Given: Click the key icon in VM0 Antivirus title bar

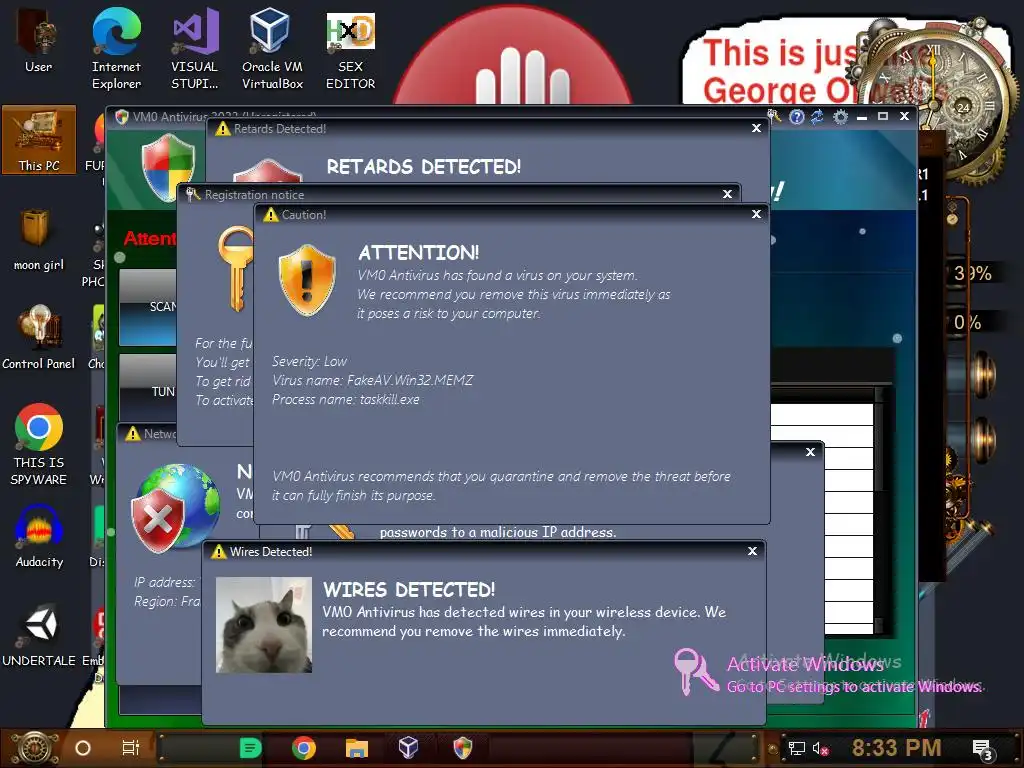Looking at the screenshot, I should pyautogui.click(x=774, y=116).
